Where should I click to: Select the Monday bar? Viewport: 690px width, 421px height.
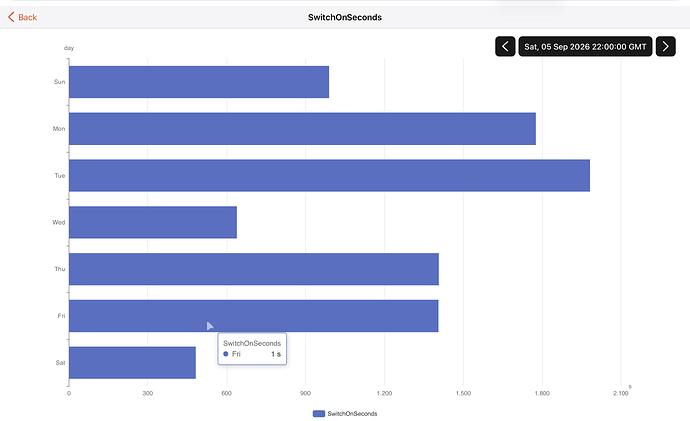click(x=302, y=128)
